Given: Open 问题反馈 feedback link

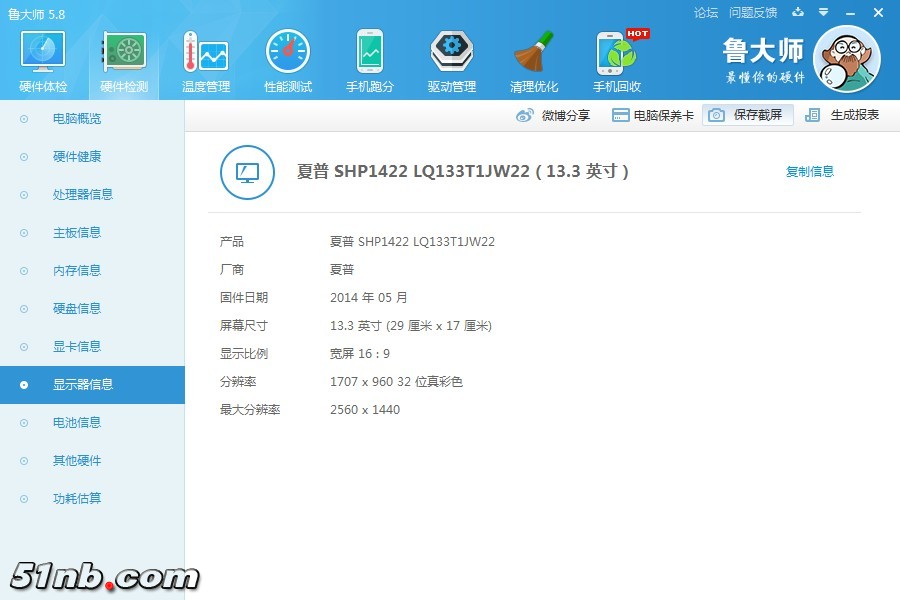Looking at the screenshot, I should [753, 13].
